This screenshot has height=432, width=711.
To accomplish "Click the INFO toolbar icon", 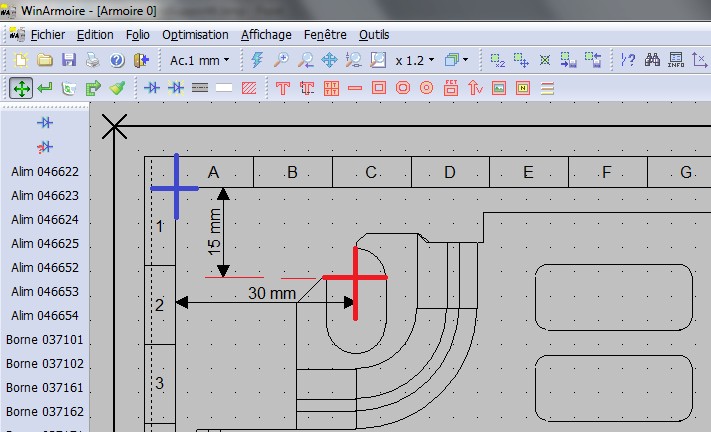I will [676, 60].
